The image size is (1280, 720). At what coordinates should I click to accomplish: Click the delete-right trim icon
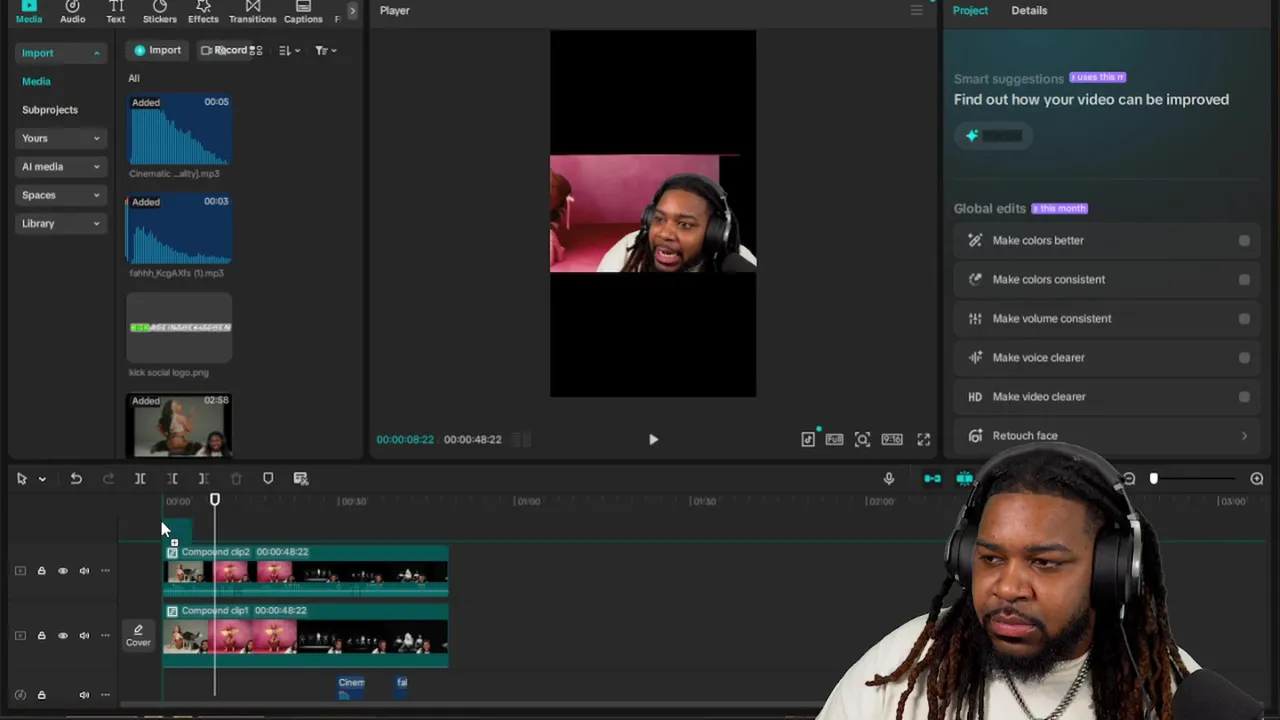[x=204, y=479]
